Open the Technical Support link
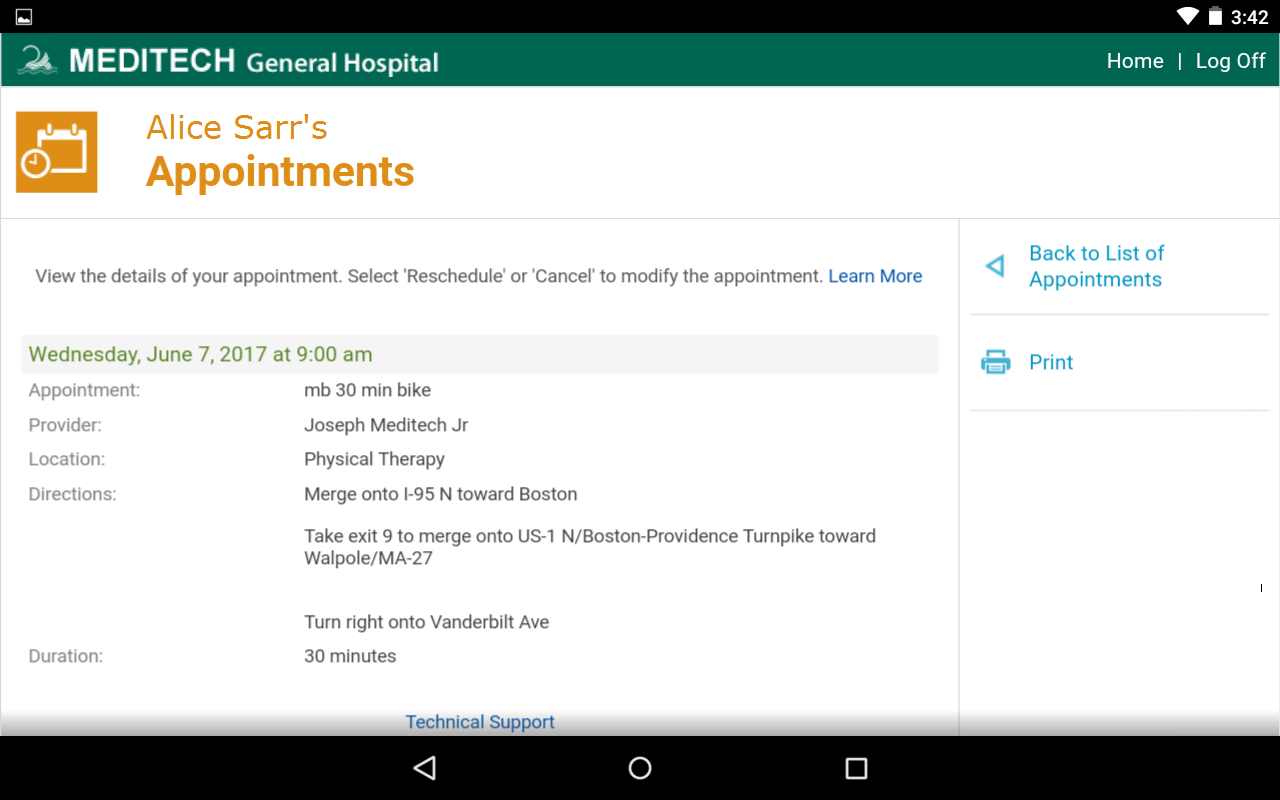The width and height of the screenshot is (1280, 800). pyautogui.click(x=480, y=722)
